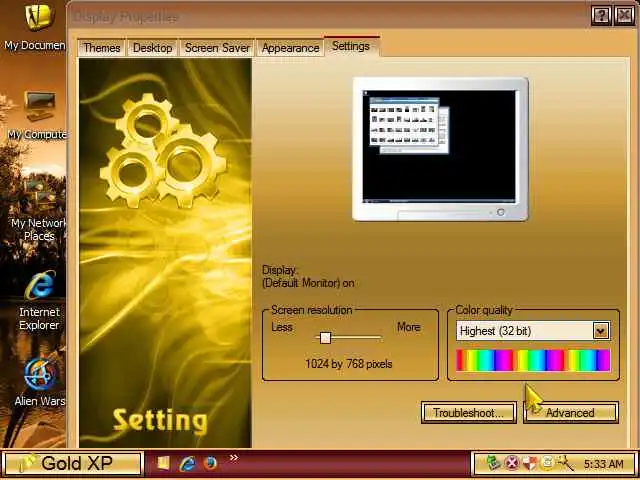Click the last tray icon before clock
This screenshot has height=480, width=640.
click(565, 463)
